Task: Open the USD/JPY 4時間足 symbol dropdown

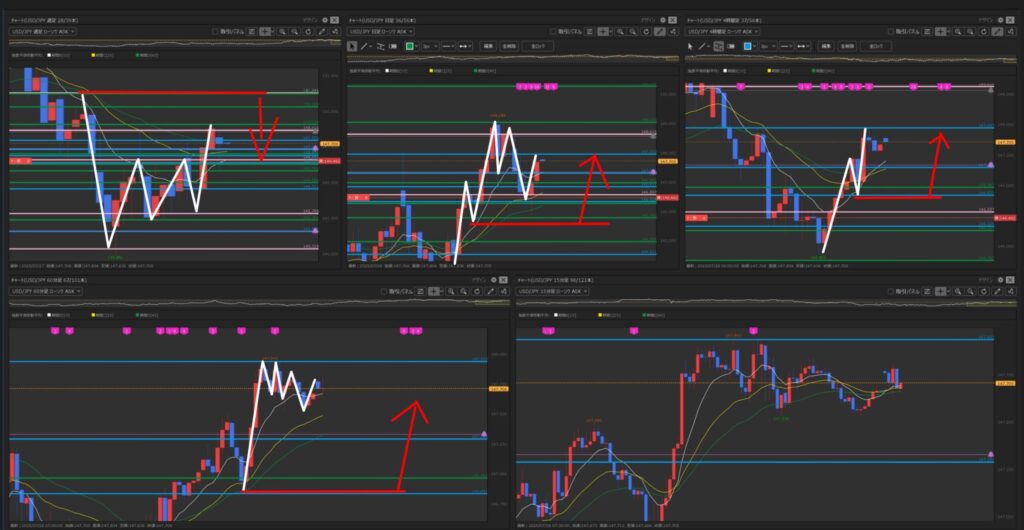Action: click(x=723, y=31)
